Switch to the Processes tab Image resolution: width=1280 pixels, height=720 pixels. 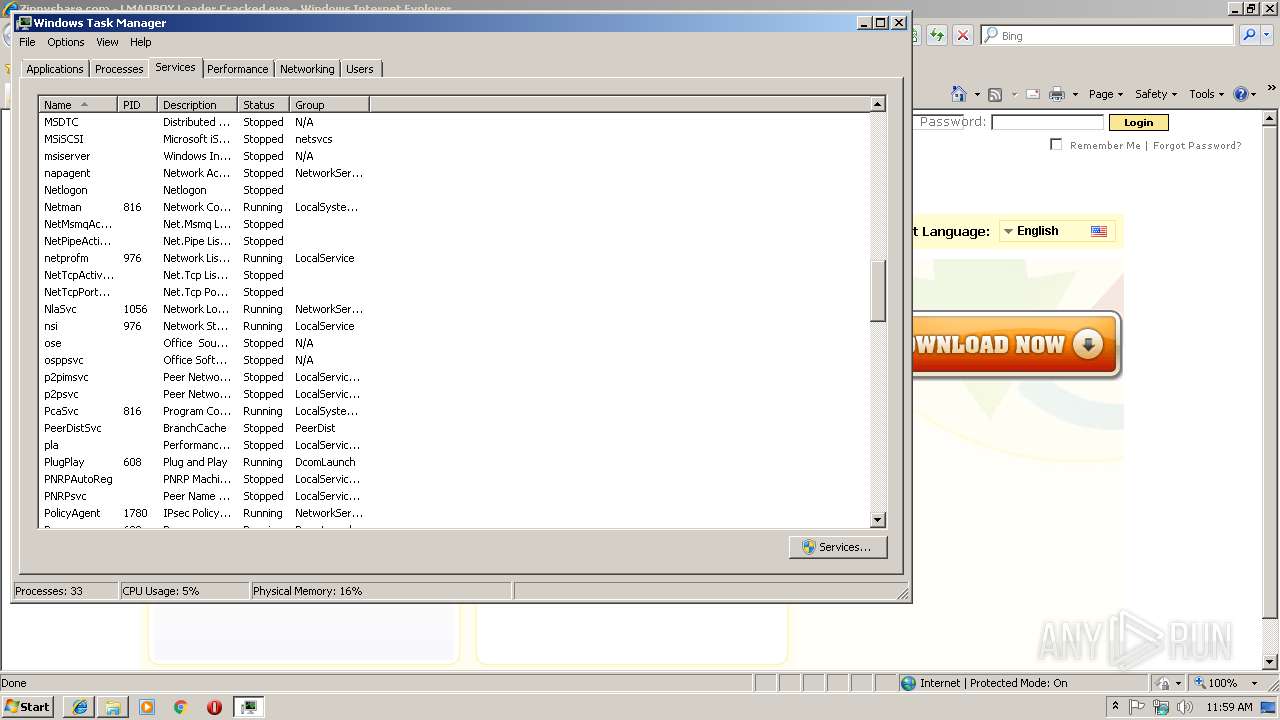[x=119, y=69]
